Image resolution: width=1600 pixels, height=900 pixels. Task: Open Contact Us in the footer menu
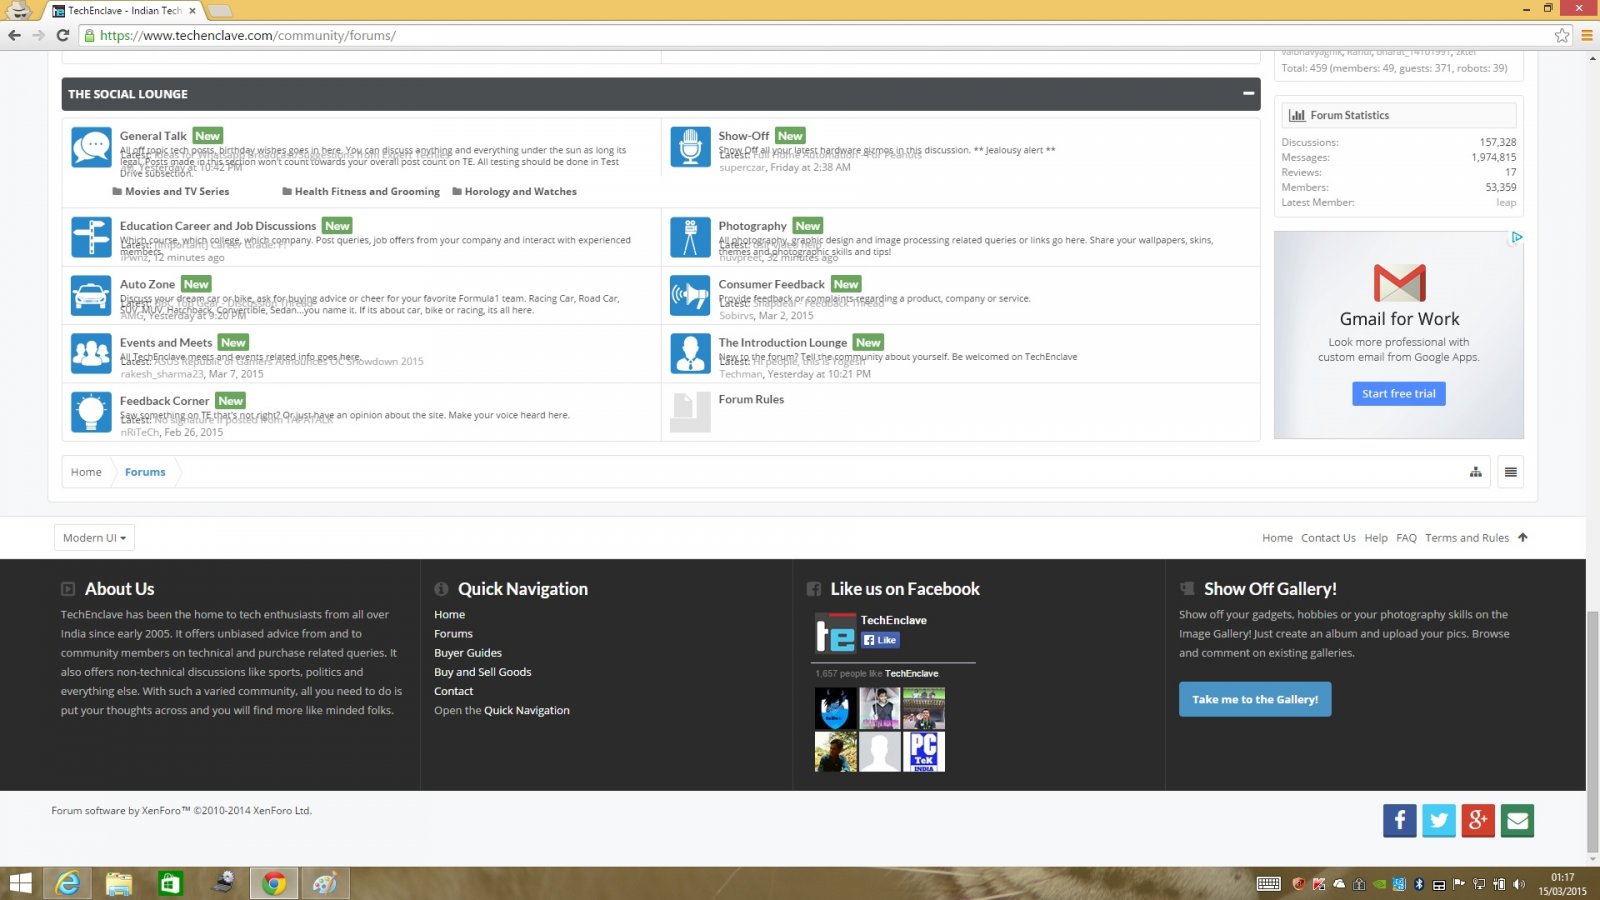[x=1328, y=538]
